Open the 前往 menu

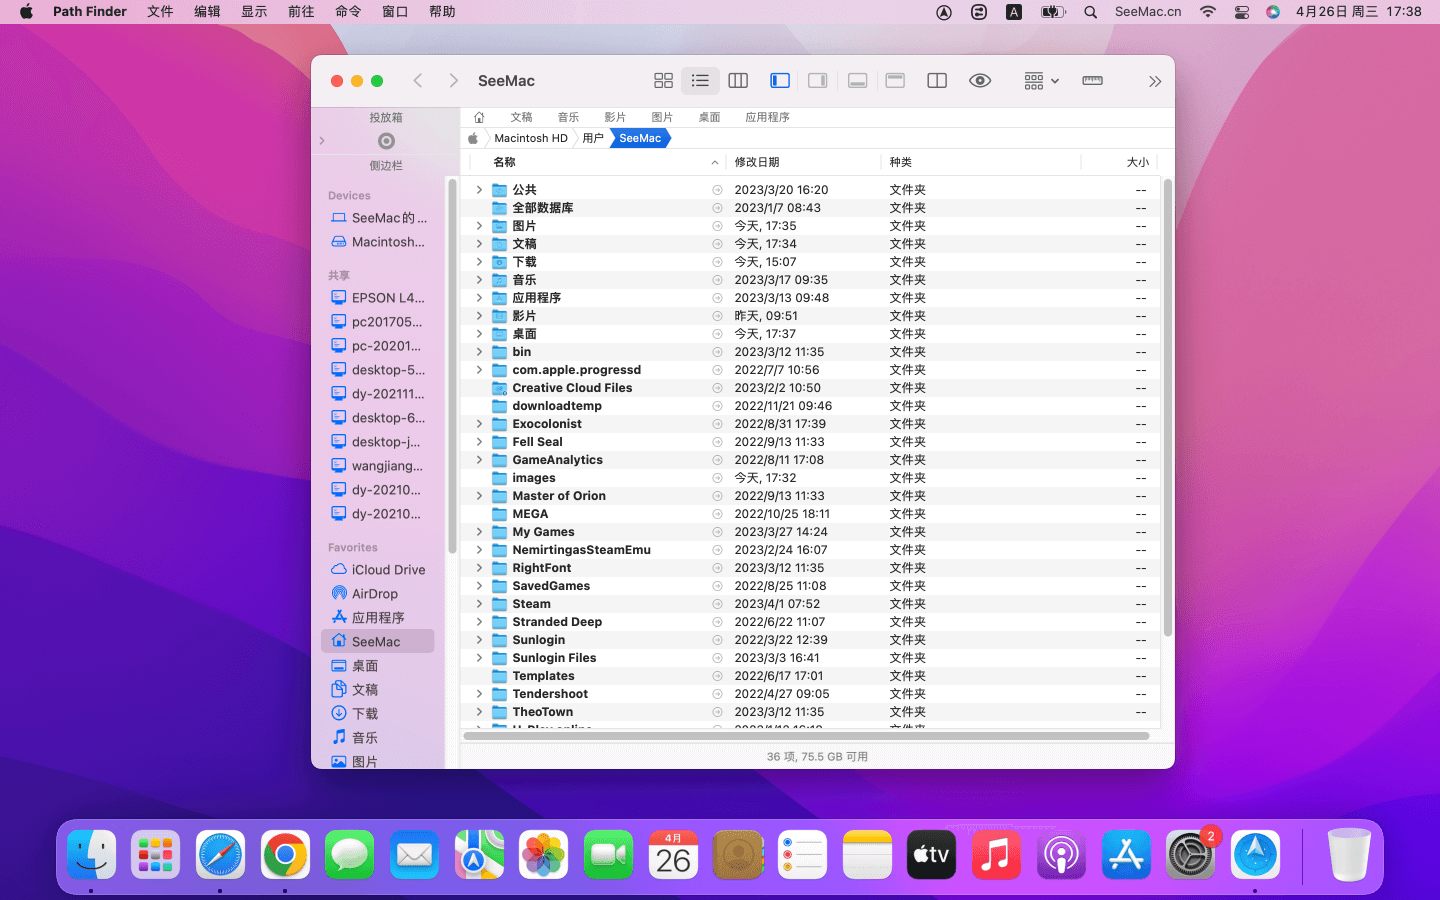click(x=301, y=12)
